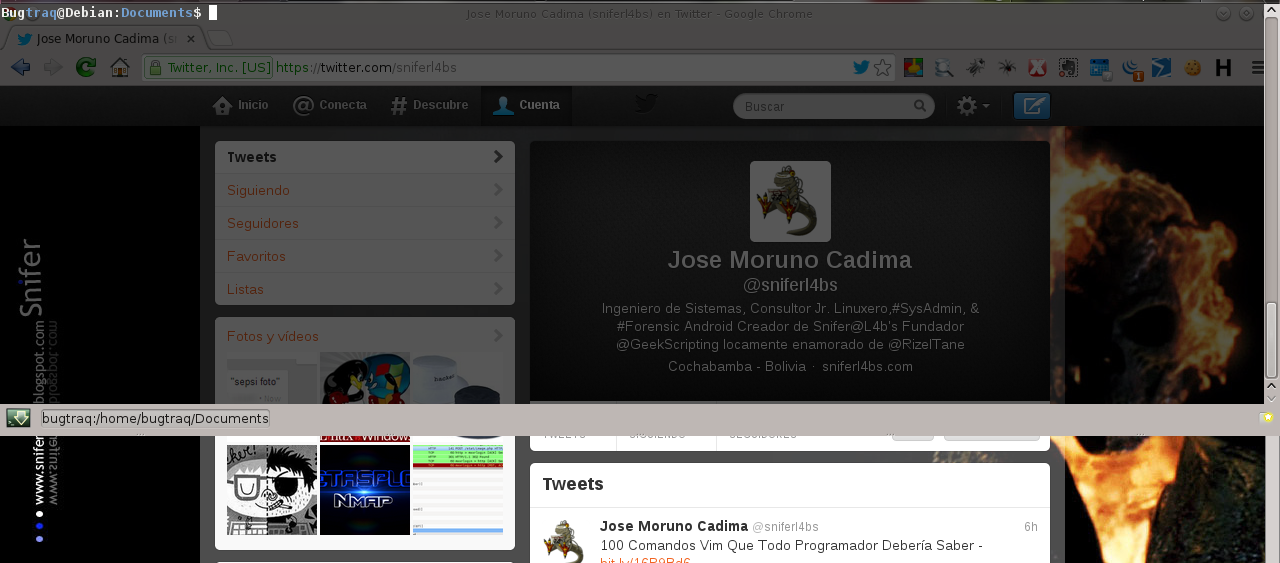Click Chrome's forward navigation arrow
This screenshot has height=563, width=1280.
53,67
